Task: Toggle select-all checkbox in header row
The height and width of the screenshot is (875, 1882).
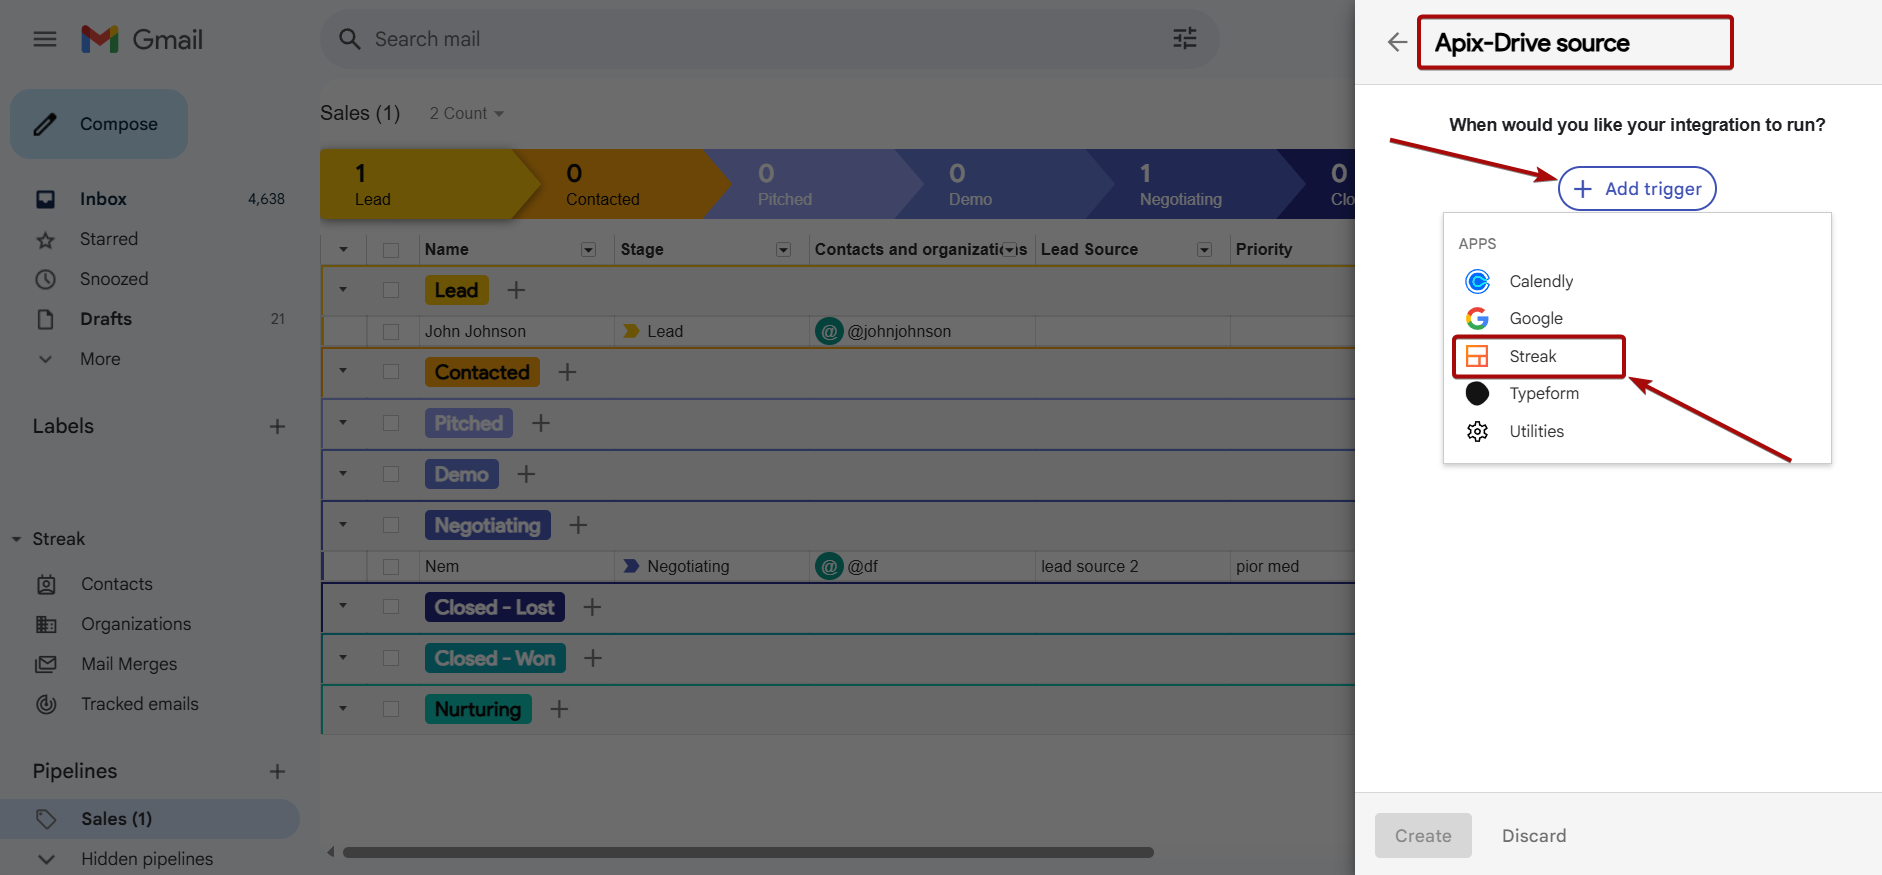Action: click(x=391, y=250)
